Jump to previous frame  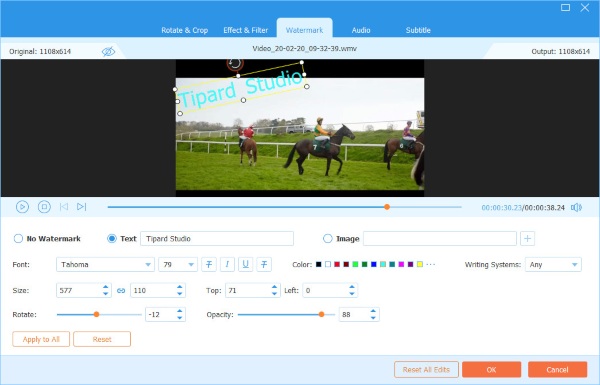click(x=64, y=207)
